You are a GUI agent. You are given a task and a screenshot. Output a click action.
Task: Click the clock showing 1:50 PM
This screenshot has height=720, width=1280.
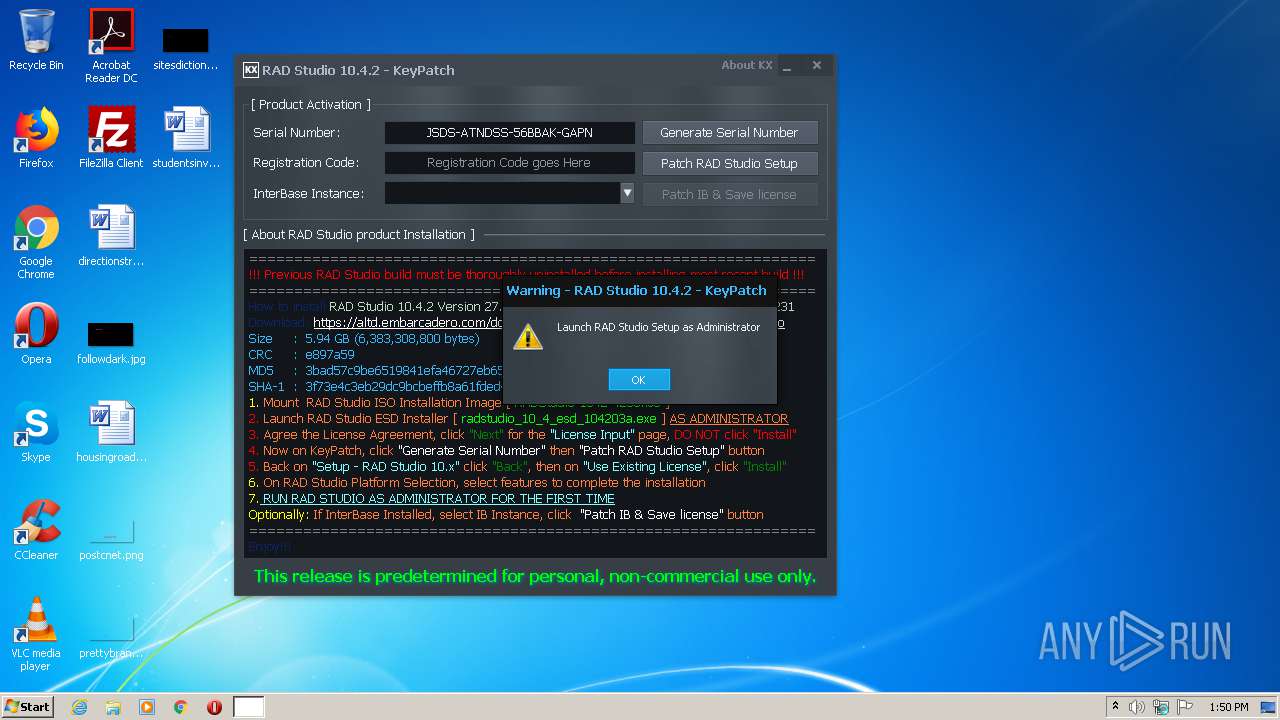(1229, 707)
